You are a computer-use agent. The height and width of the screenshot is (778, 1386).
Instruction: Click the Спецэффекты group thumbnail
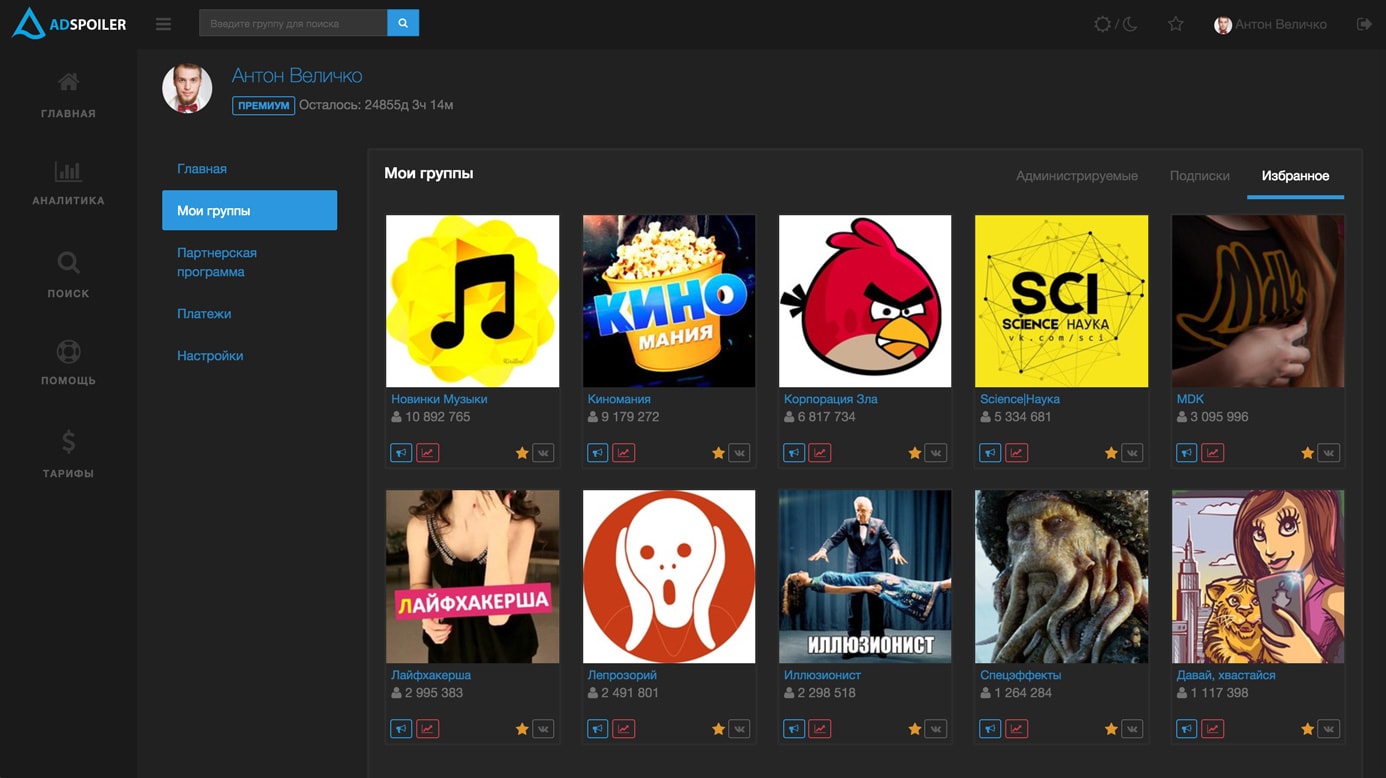tap(1061, 577)
